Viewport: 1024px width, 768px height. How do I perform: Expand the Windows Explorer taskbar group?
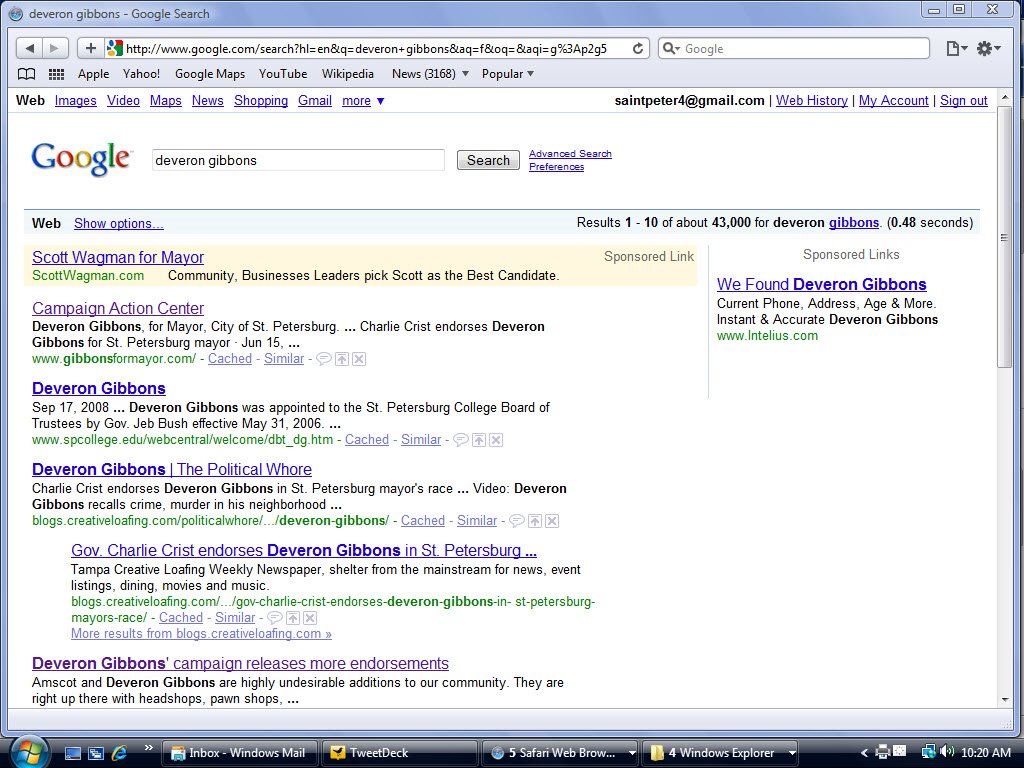(x=792, y=753)
